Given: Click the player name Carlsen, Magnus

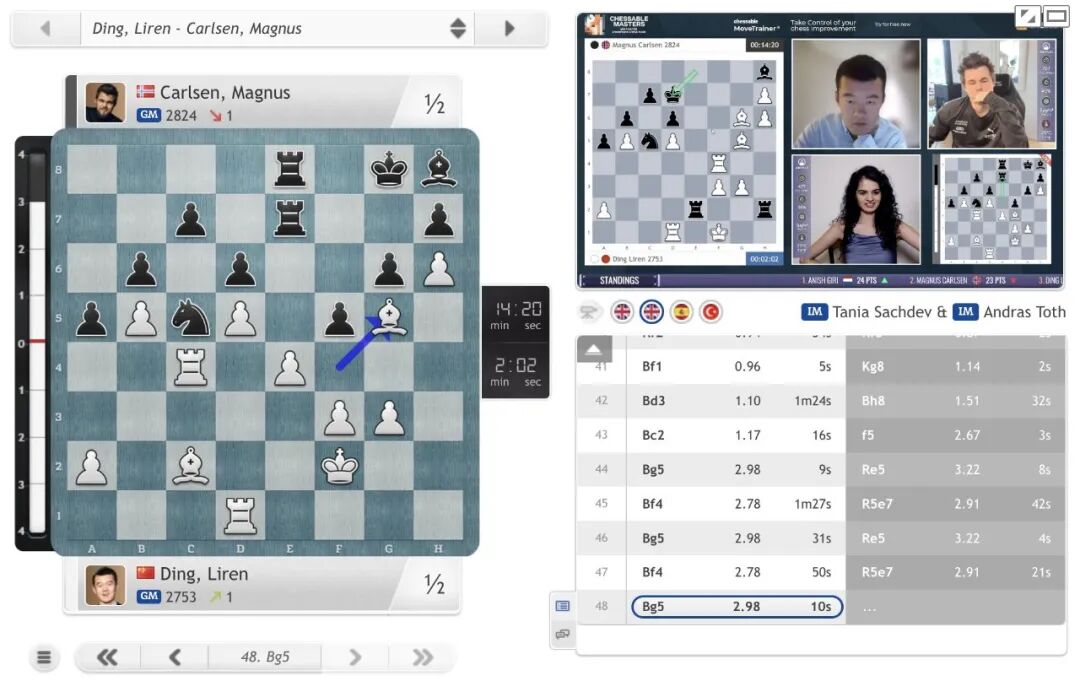Looking at the screenshot, I should coord(225,92).
